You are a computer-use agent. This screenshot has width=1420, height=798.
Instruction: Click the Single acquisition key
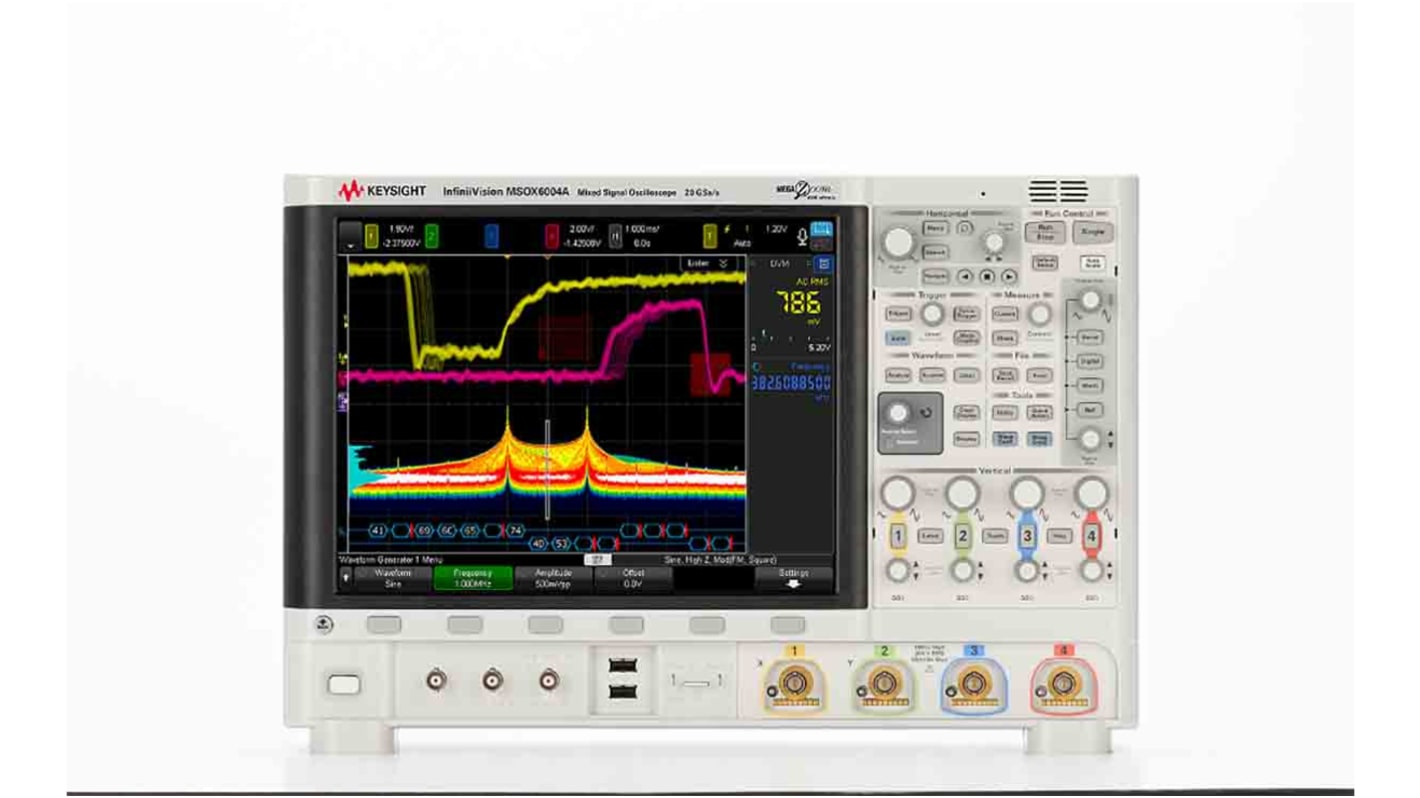(1092, 232)
